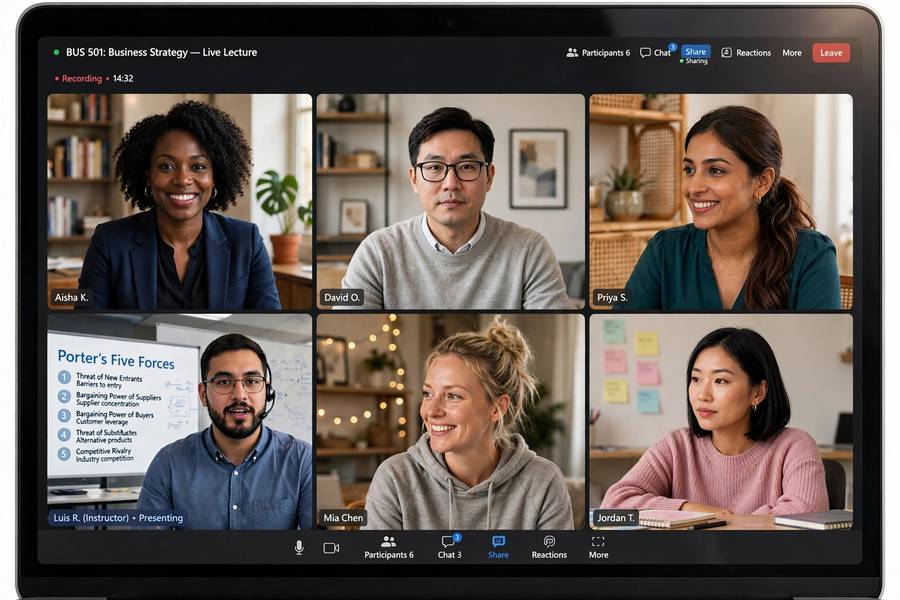Mute the microphone in bottom toolbar
The image size is (900, 600).
(x=299, y=547)
